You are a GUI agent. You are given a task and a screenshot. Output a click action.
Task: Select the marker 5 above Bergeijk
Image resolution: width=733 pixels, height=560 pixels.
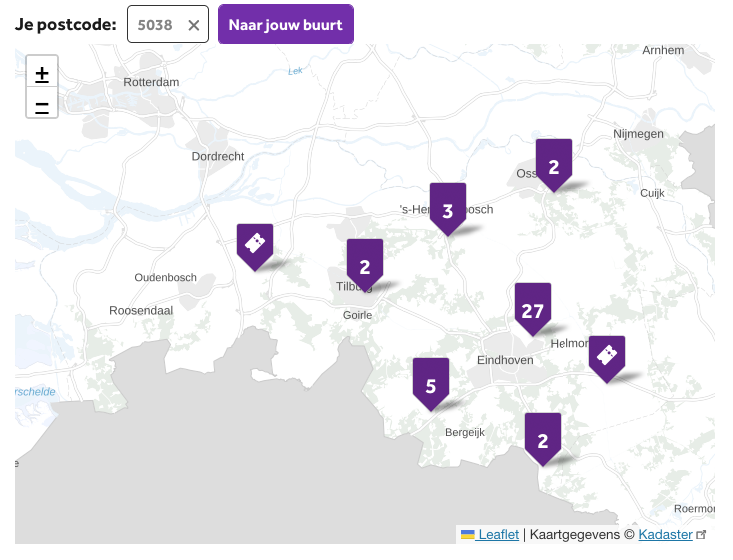pos(430,383)
